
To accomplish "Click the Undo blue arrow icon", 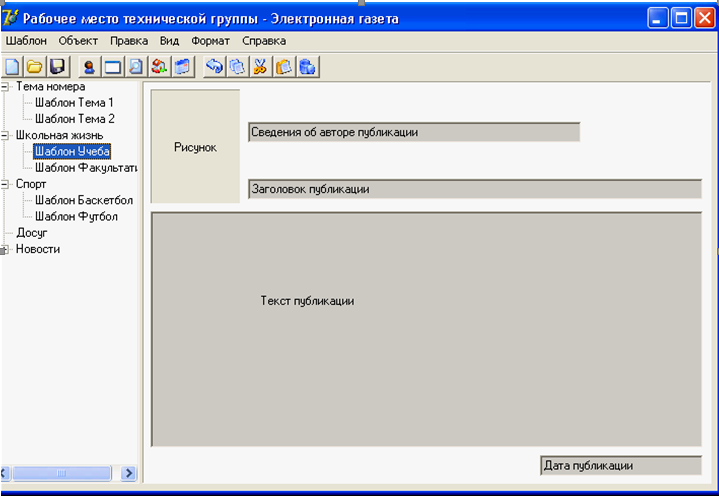I will click(x=214, y=67).
